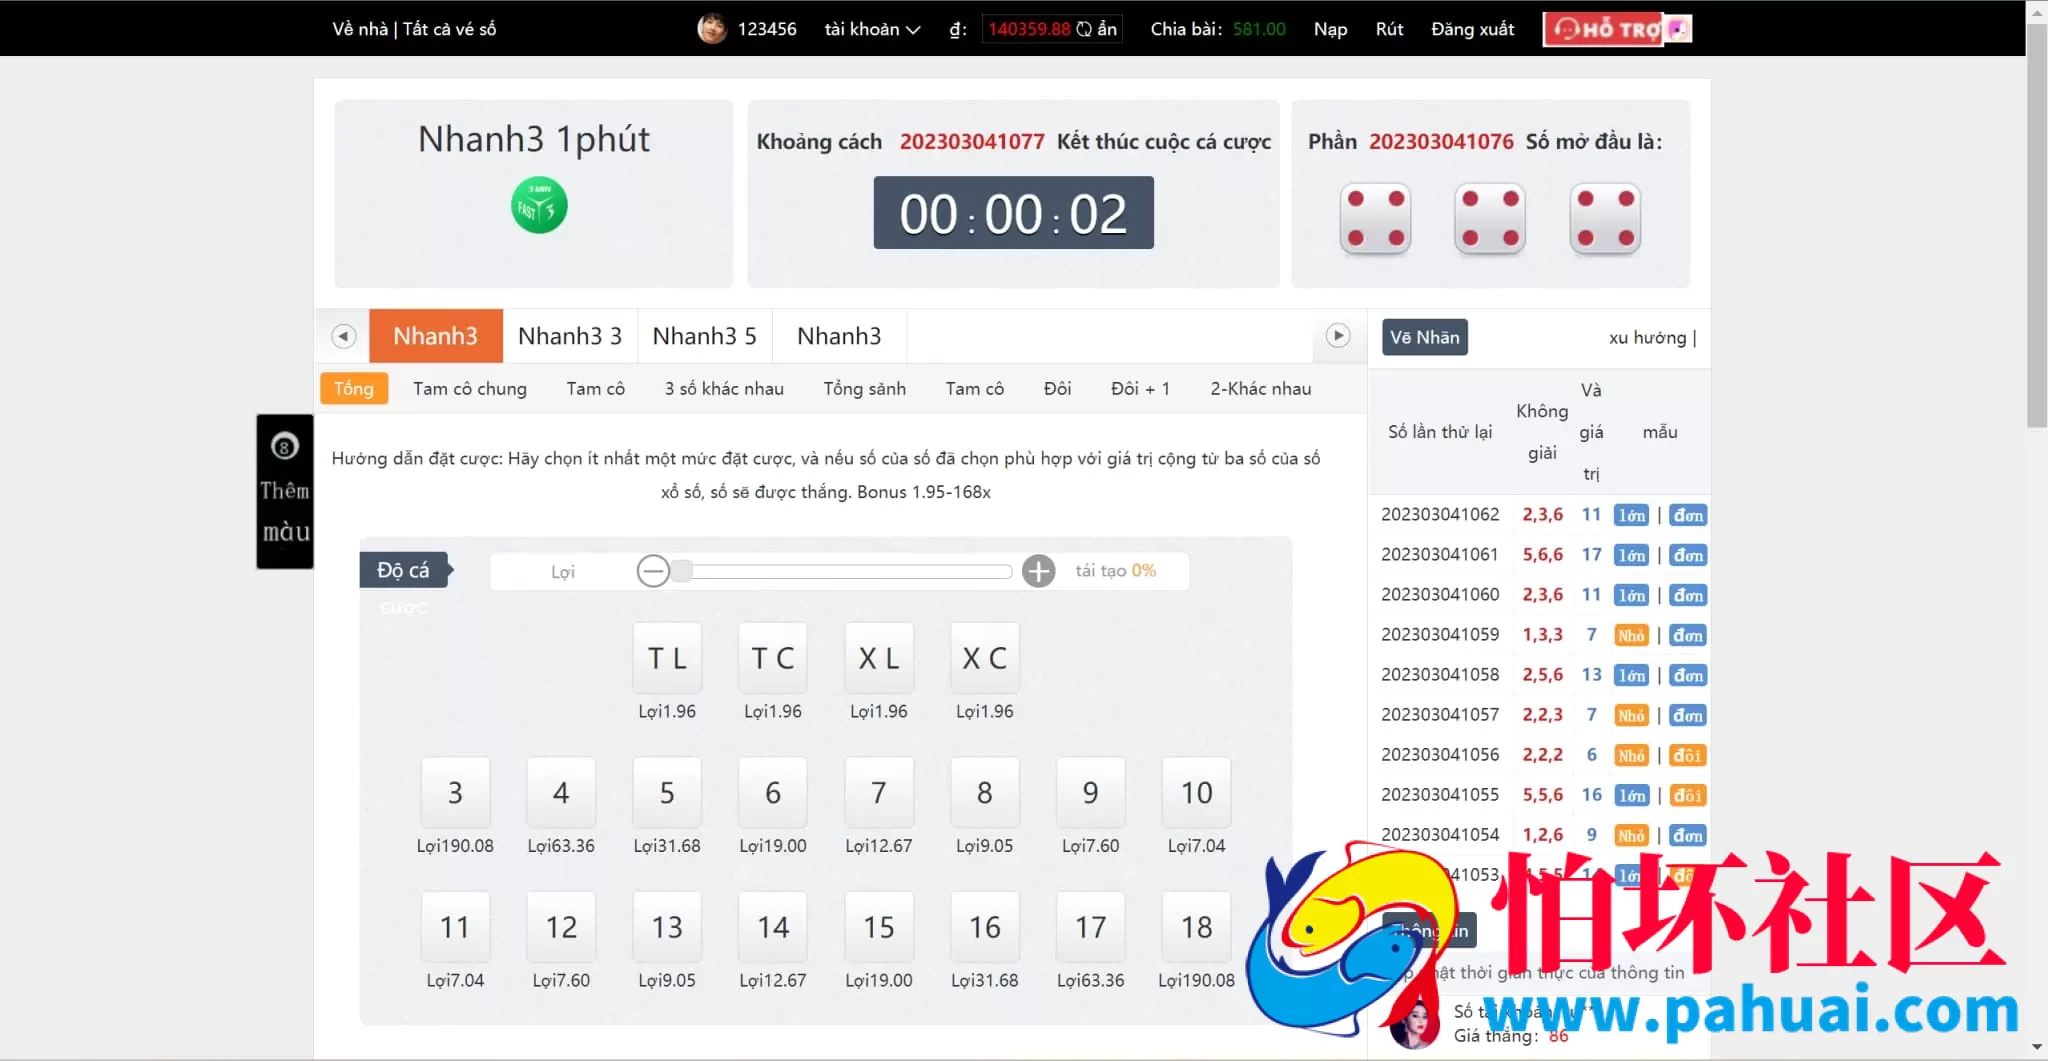Select the Tổng sảnh bet type tab
The height and width of the screenshot is (1061, 2048).
(864, 389)
